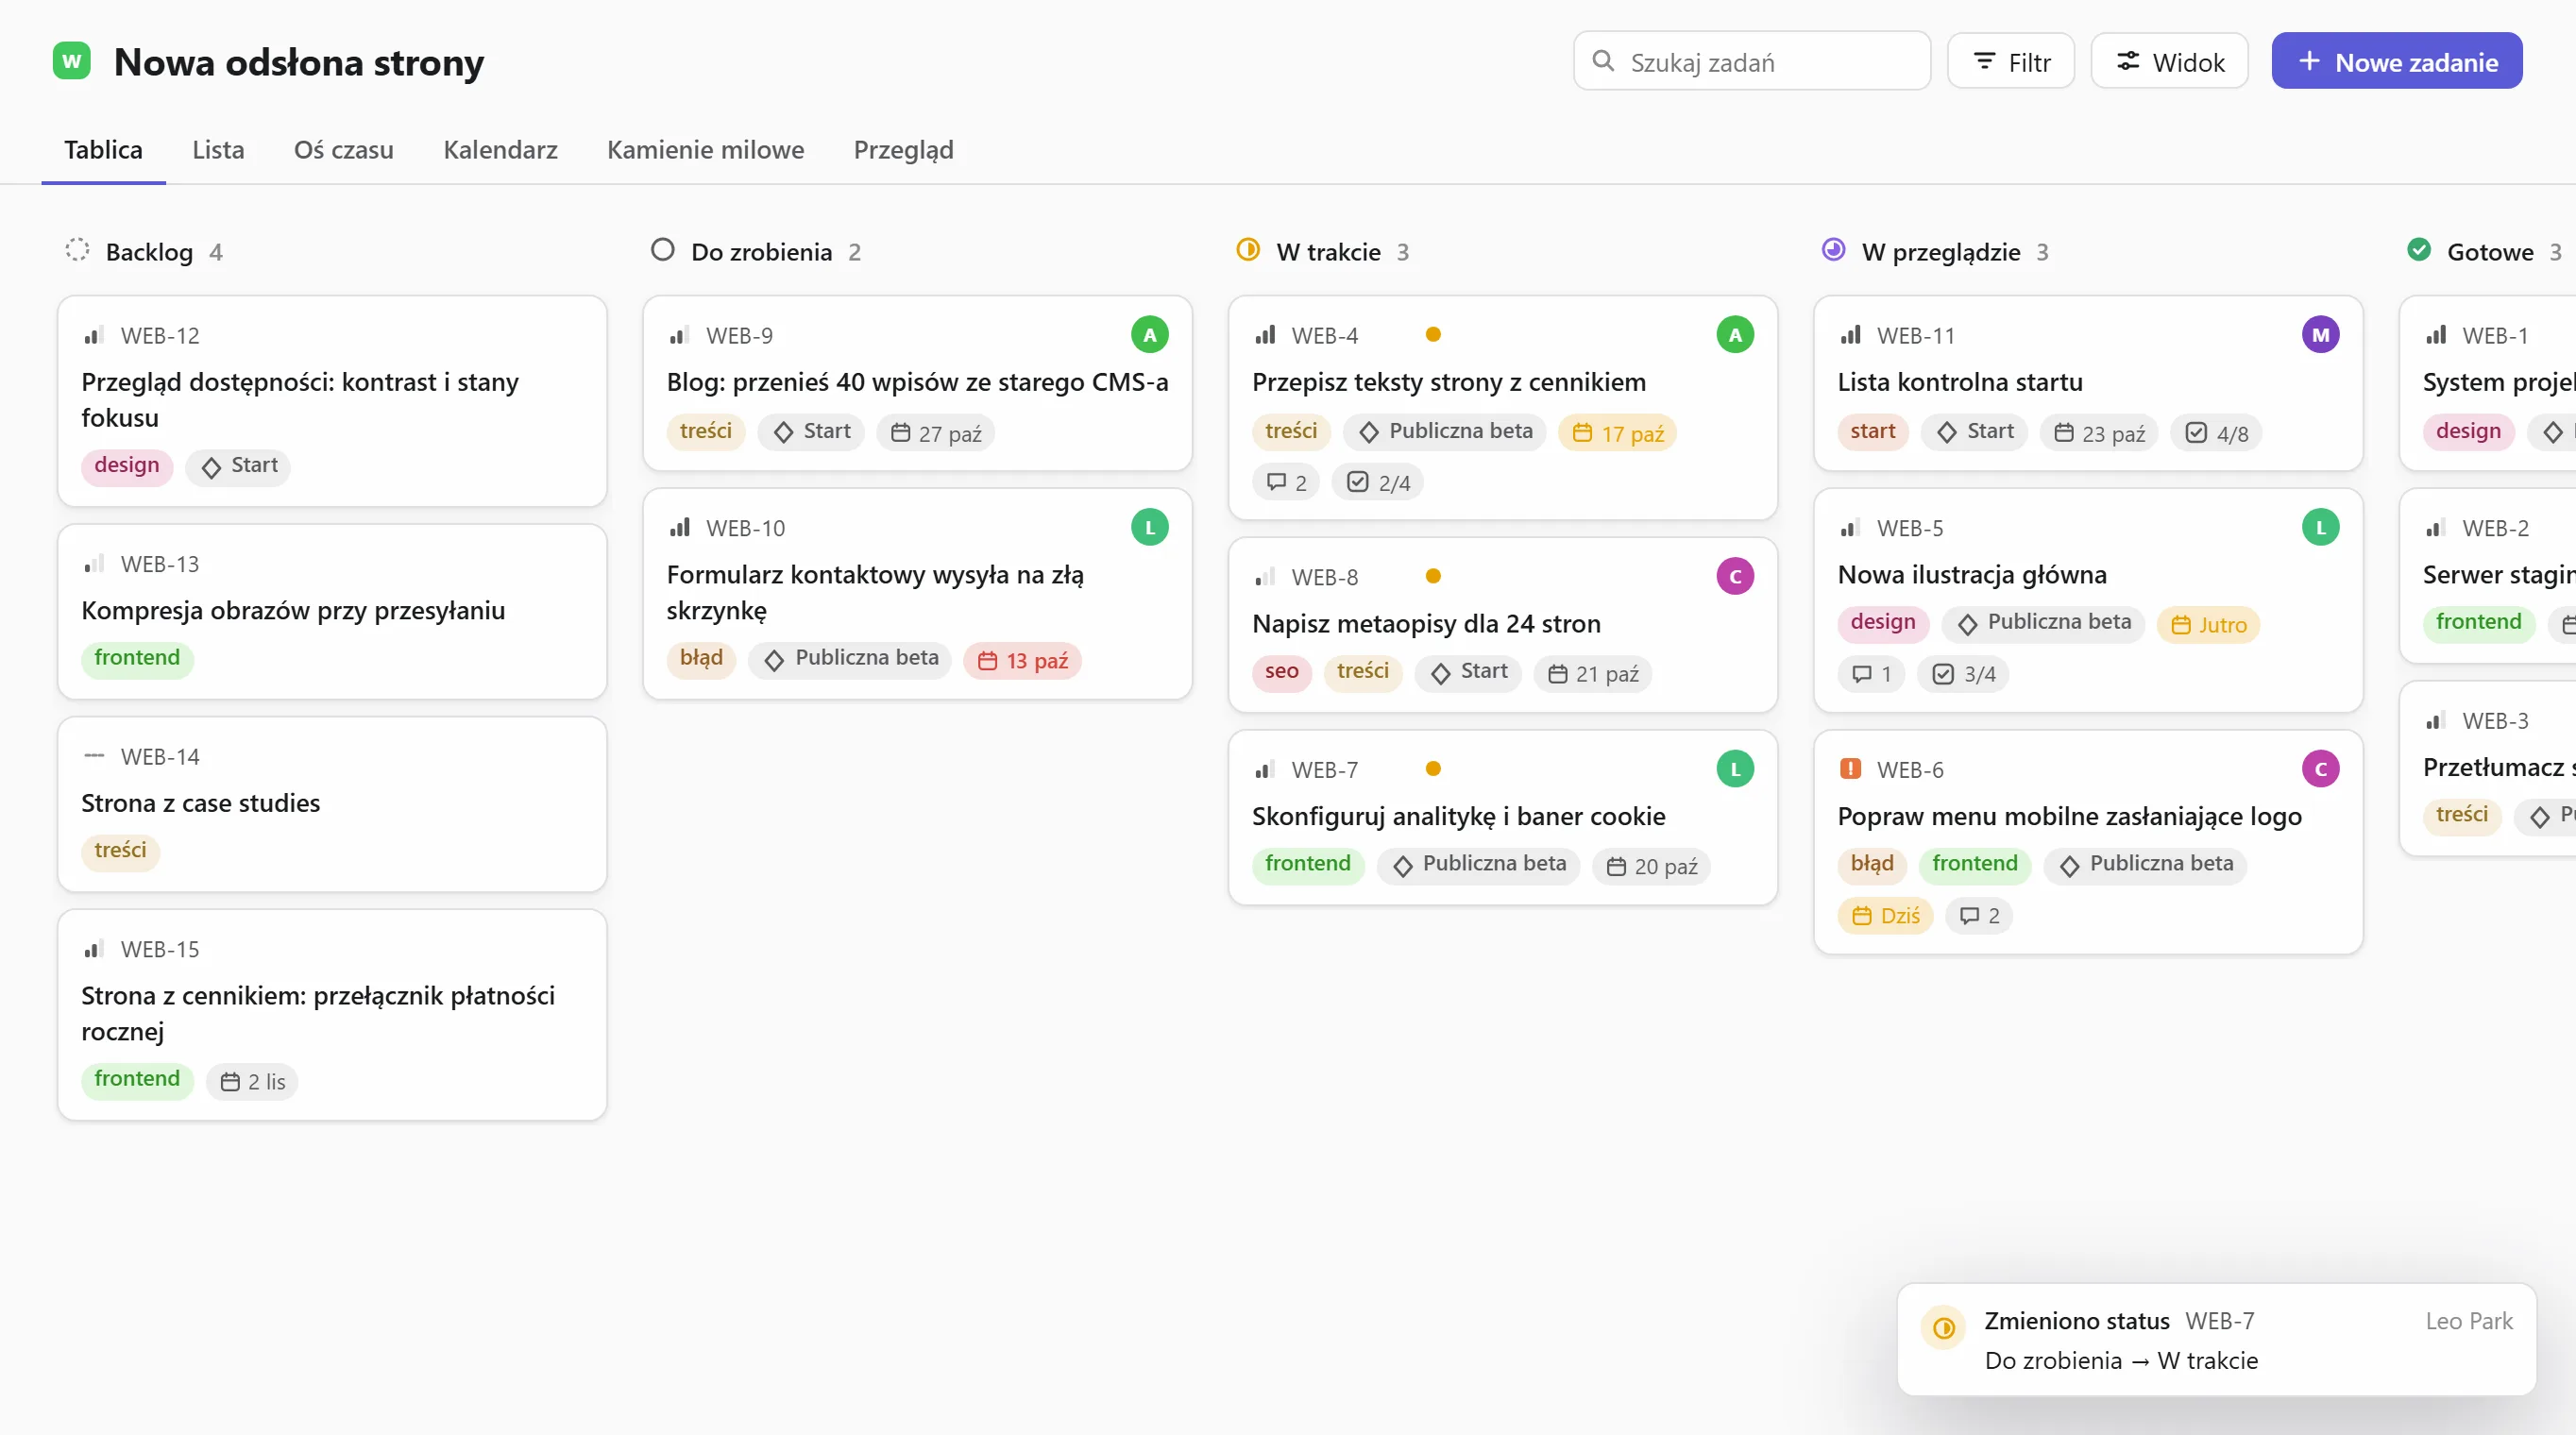The width and height of the screenshot is (2576, 1435).
Task: Click assignee avatar A on WEB-9
Action: coord(1149,335)
